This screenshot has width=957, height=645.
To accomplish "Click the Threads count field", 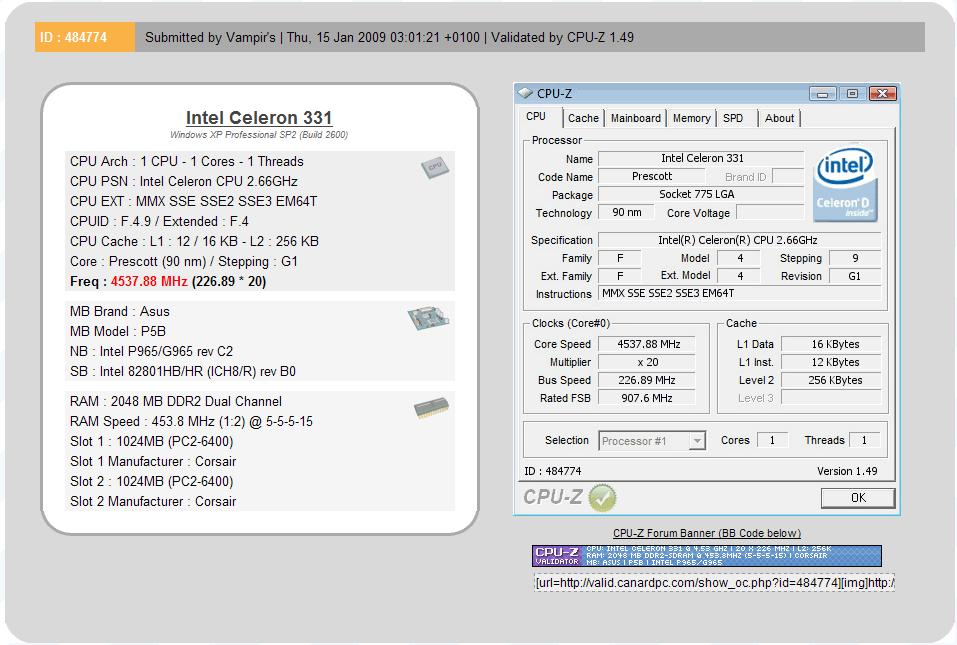I will [864, 440].
